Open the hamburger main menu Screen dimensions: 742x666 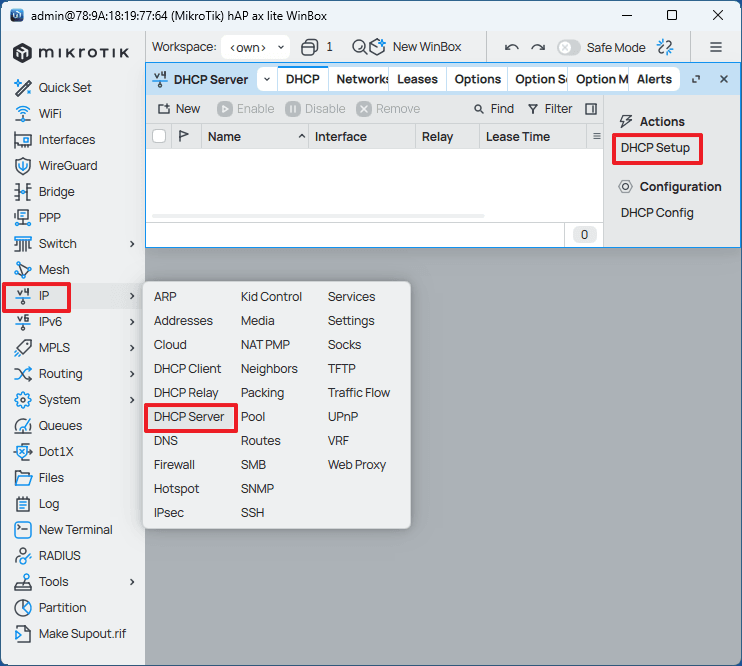coord(716,47)
